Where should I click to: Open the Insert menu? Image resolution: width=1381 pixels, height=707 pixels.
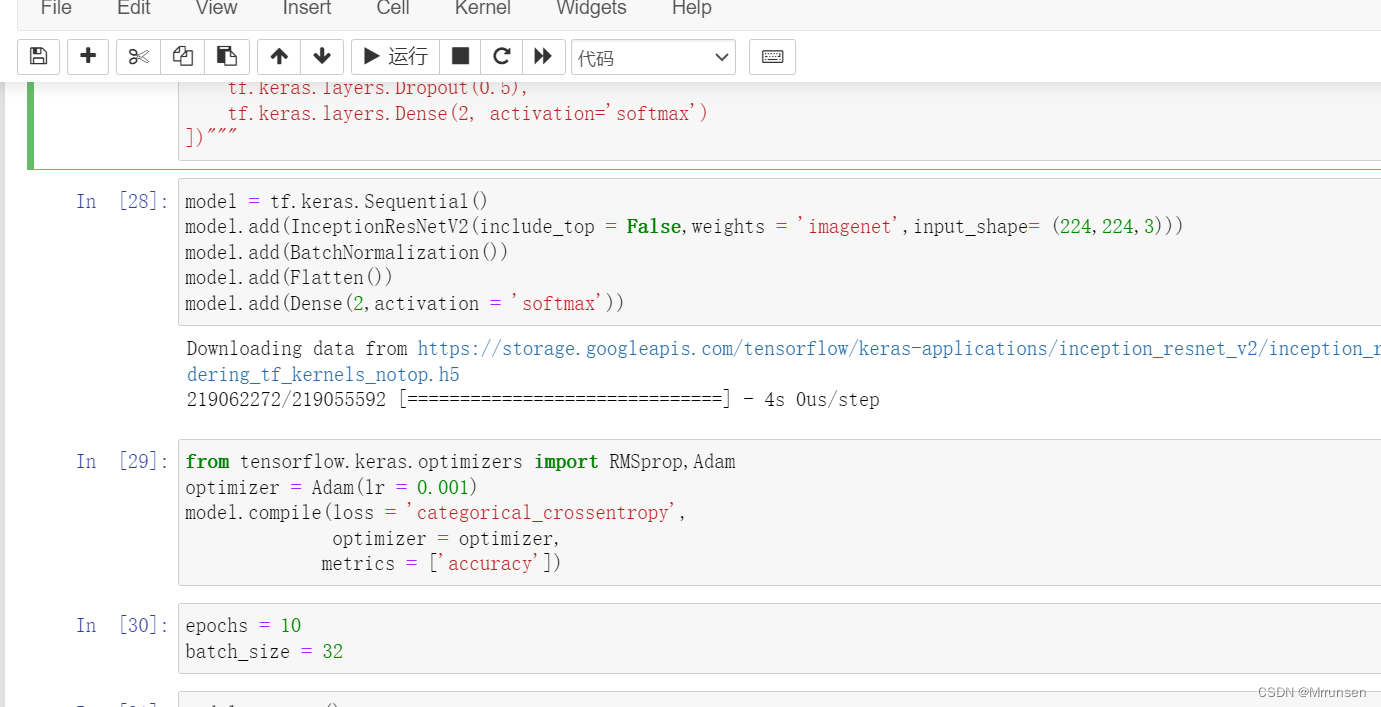coord(307,9)
